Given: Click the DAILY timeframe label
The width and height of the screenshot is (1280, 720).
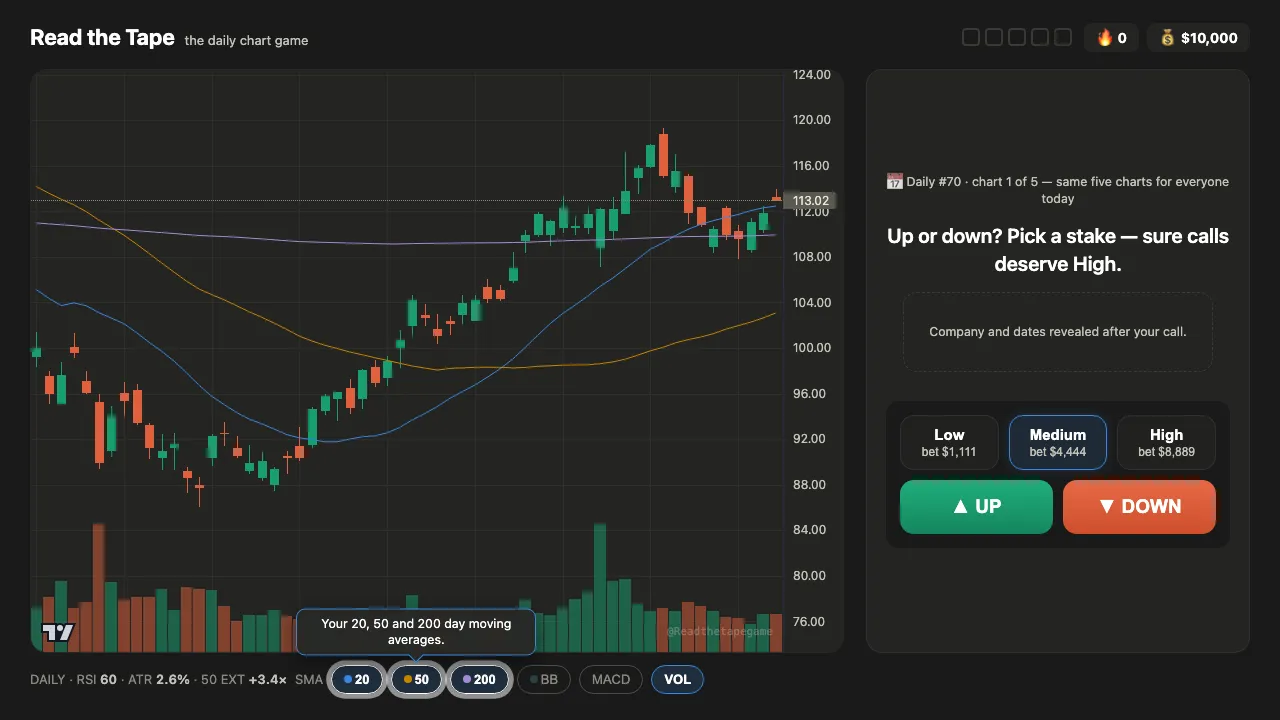Looking at the screenshot, I should 48,680.
